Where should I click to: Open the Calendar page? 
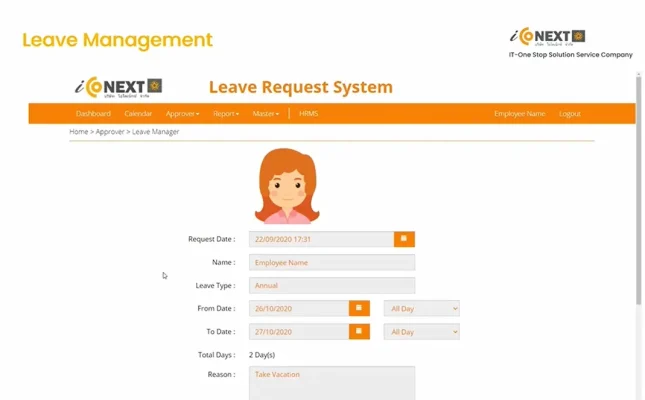(x=138, y=114)
